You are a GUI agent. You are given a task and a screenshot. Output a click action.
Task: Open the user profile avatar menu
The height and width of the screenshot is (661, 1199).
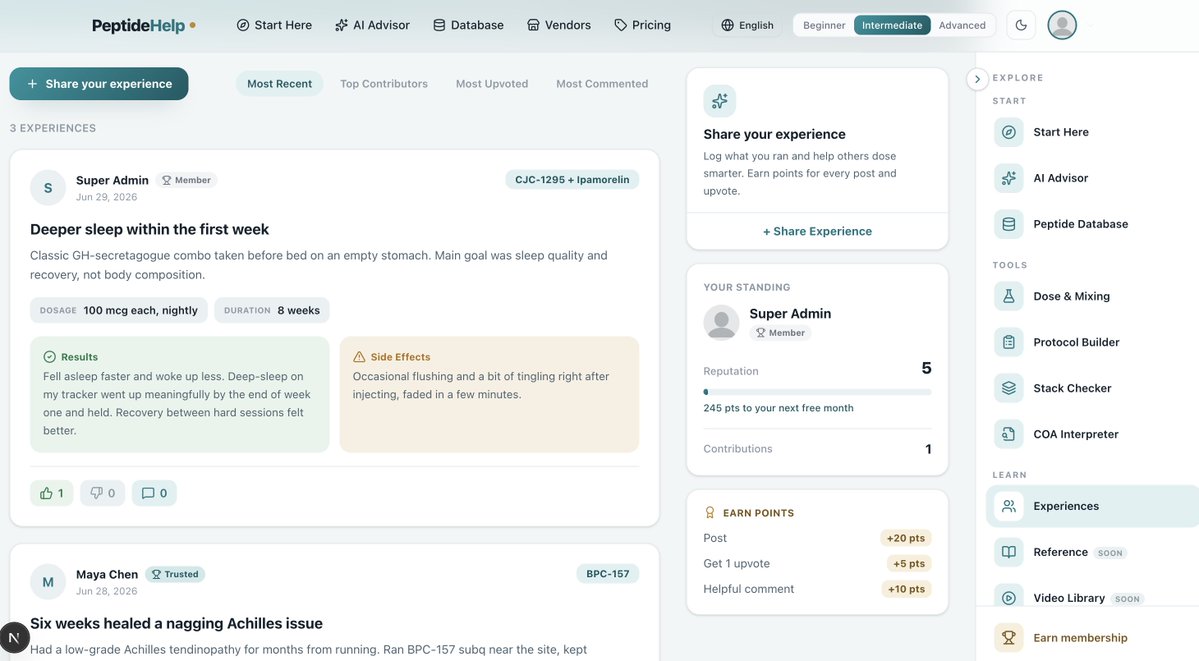[x=1061, y=25]
